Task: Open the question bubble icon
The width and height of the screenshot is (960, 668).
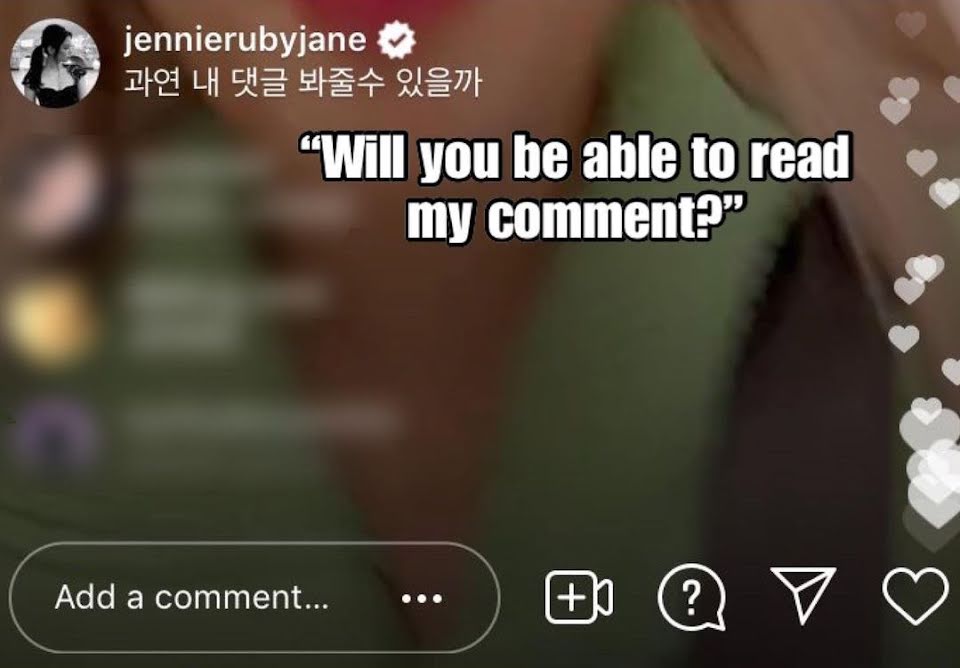Action: (x=692, y=597)
